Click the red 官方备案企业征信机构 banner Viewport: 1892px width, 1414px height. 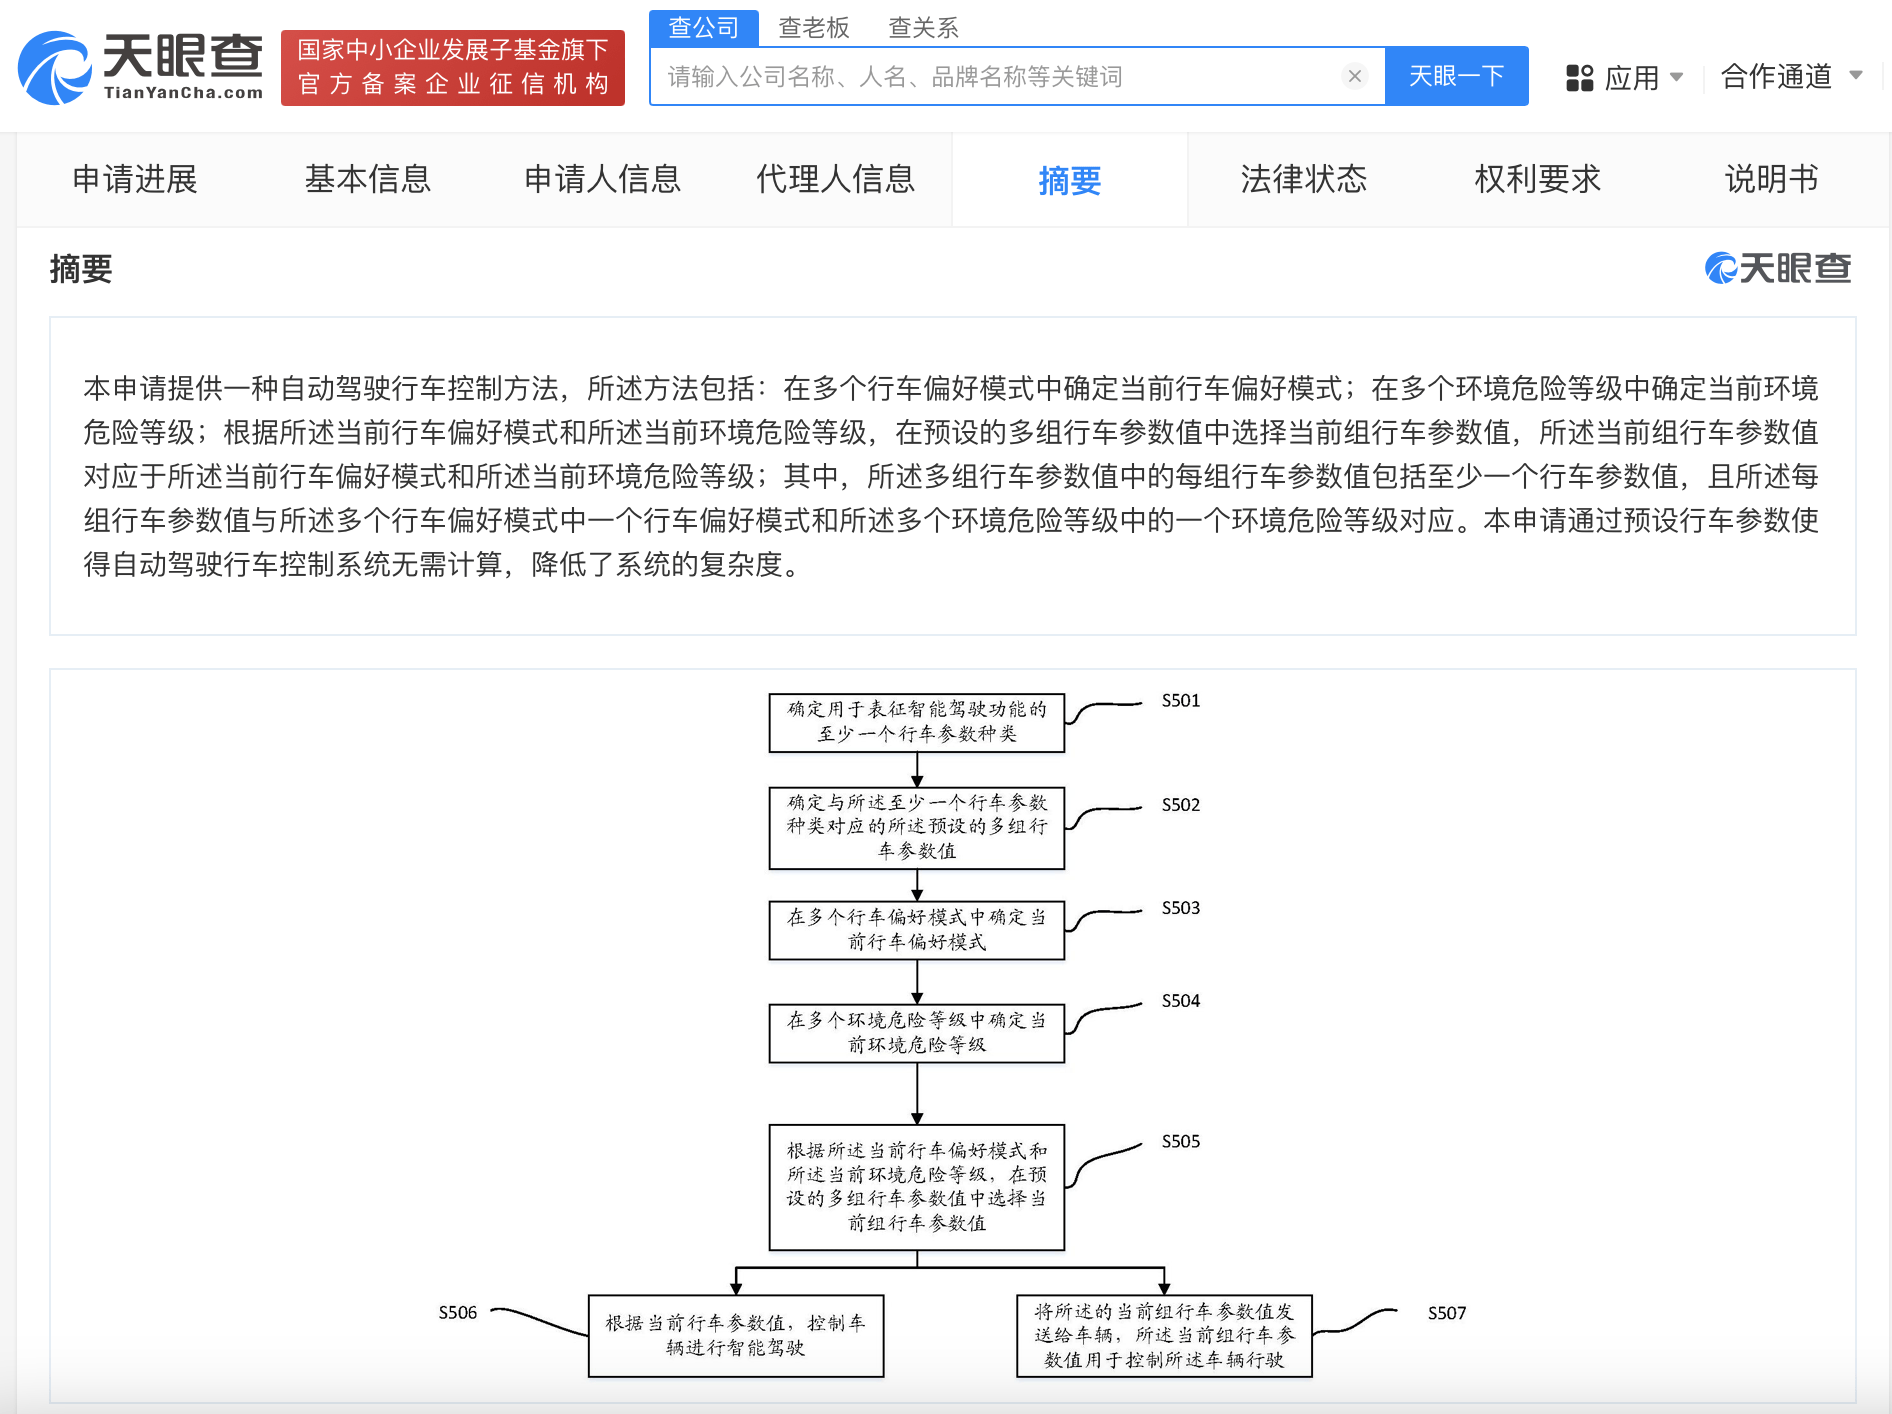453,67
